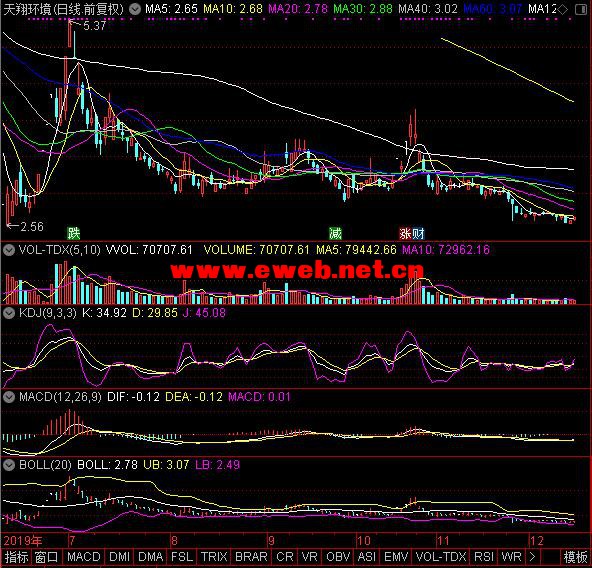592x568 pixels.
Task: Click the red 涨 marker under the chart
Action: pyautogui.click(x=405, y=233)
